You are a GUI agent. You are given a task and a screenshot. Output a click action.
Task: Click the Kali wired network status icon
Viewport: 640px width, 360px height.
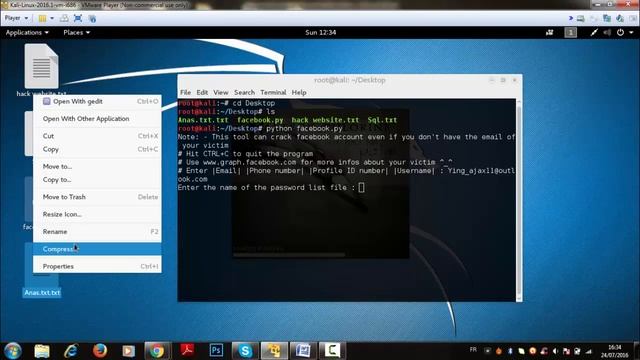coord(594,33)
